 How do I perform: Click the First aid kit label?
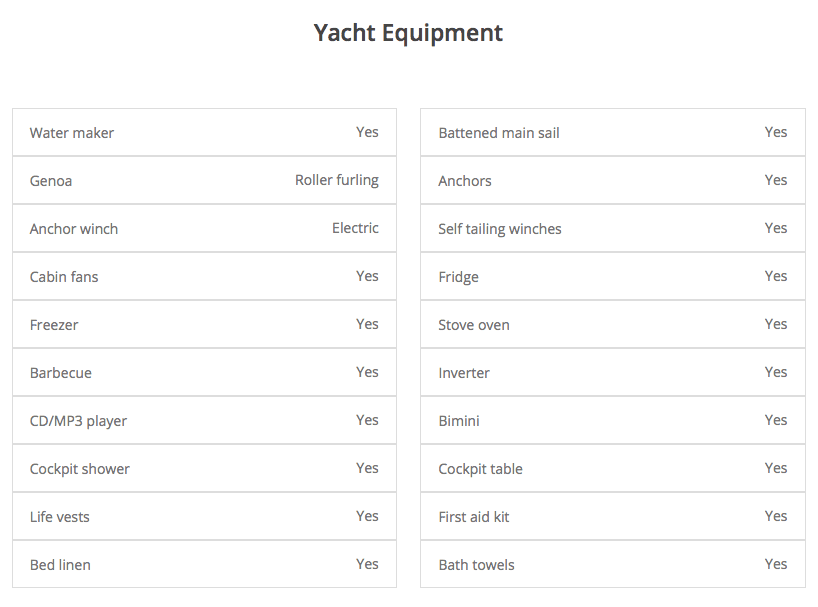[474, 517]
